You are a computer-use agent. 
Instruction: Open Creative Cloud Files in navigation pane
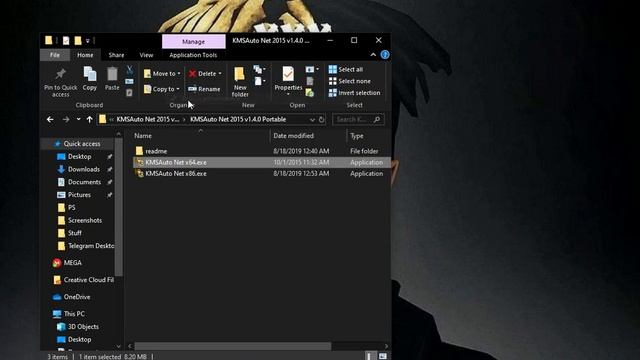[x=89, y=280]
